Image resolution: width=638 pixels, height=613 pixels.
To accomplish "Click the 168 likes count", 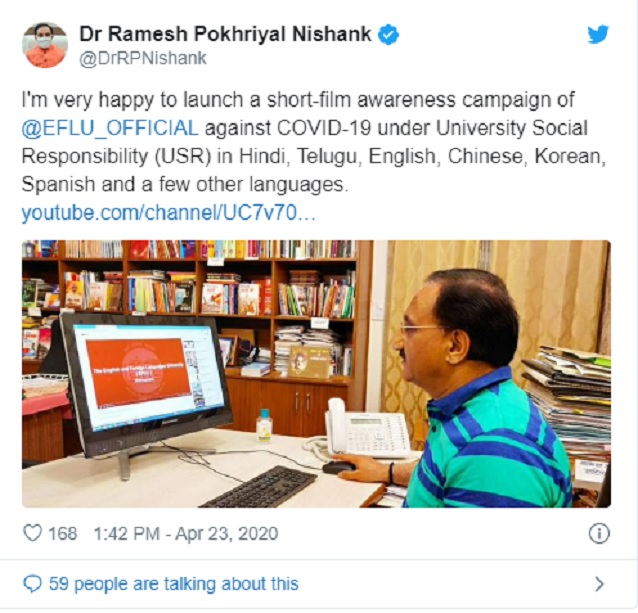I will 63,533.
